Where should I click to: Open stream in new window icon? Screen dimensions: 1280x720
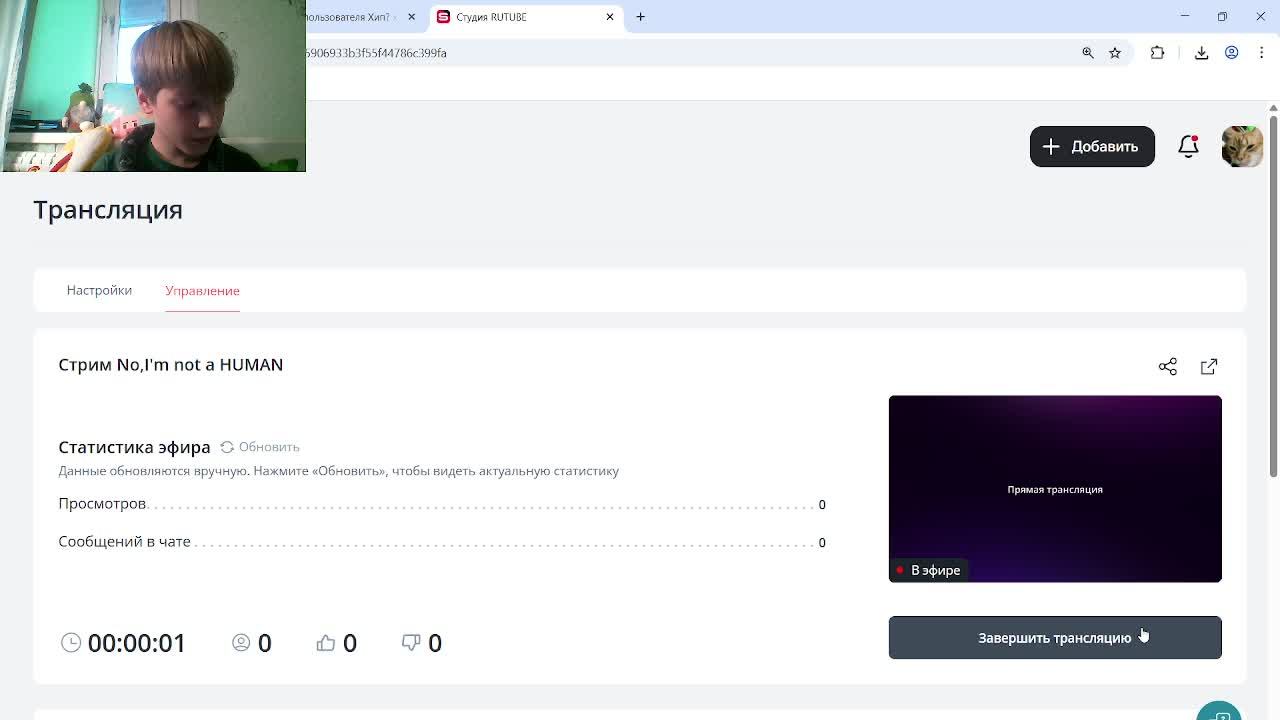coord(1209,366)
